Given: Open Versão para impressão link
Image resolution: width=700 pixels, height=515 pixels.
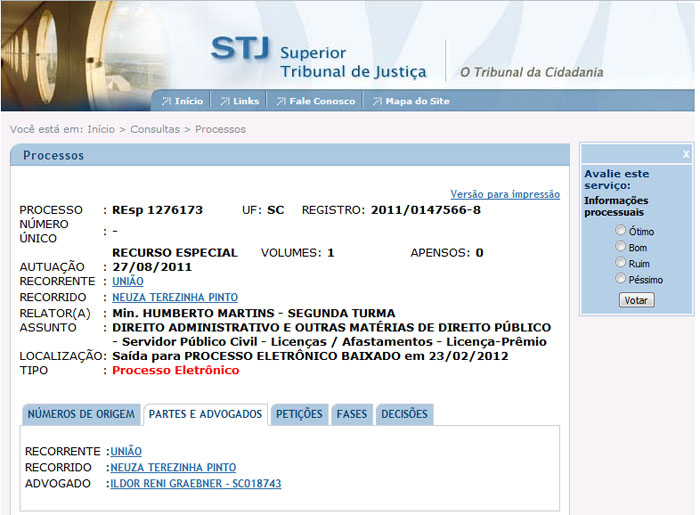Looking at the screenshot, I should [x=505, y=194].
